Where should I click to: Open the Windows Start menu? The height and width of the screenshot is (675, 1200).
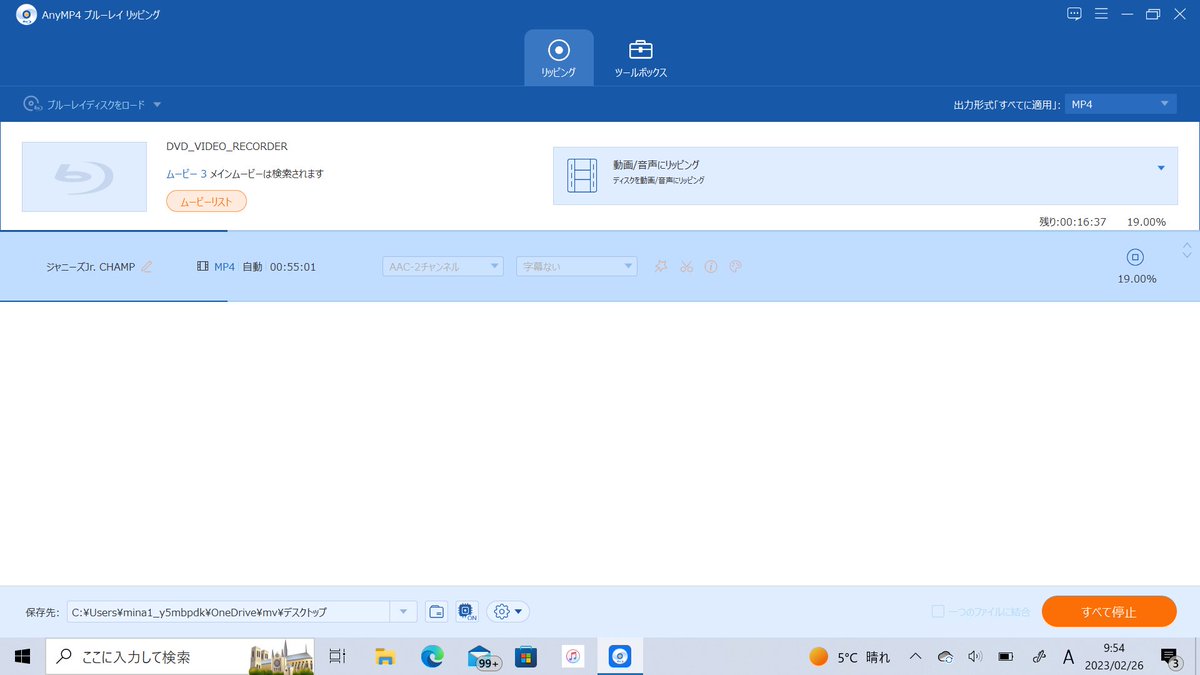22,657
